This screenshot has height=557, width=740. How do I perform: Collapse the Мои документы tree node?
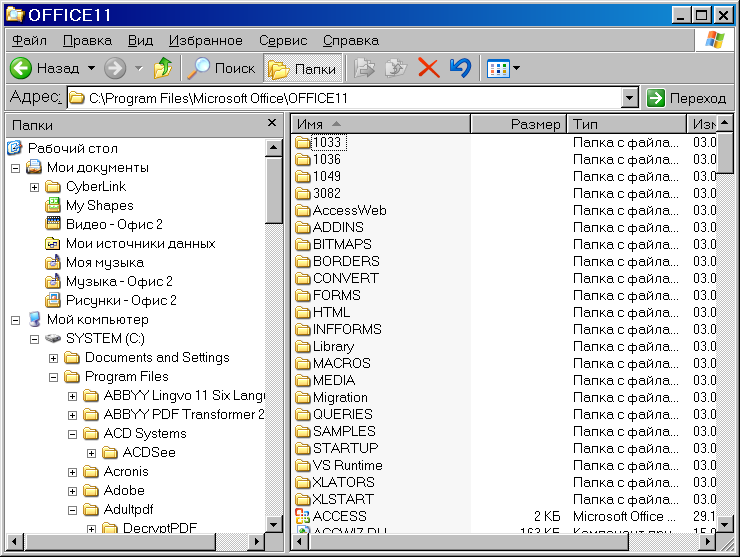(16, 168)
